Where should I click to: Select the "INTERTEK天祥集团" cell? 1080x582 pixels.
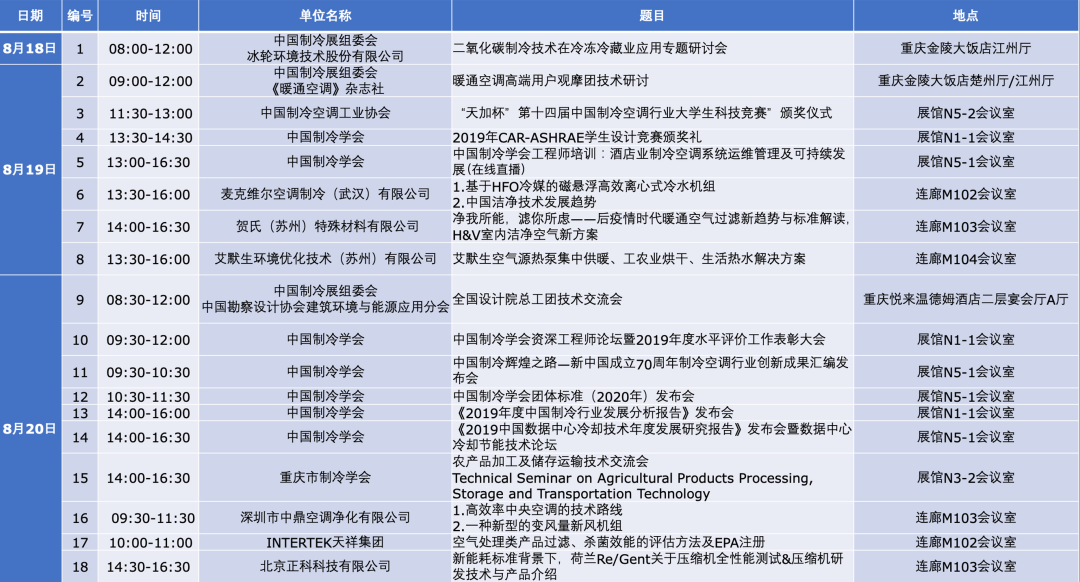click(x=325, y=543)
